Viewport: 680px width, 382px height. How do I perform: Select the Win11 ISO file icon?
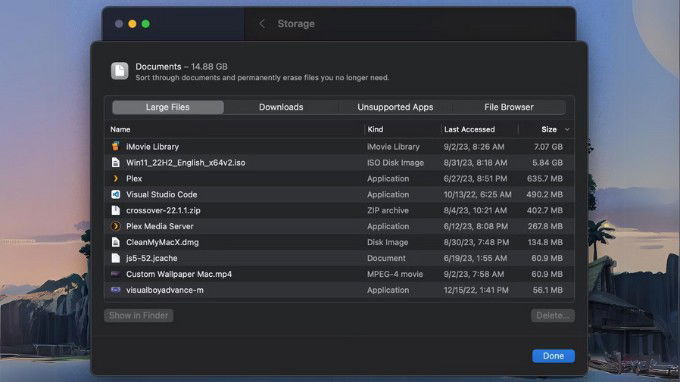coord(115,163)
